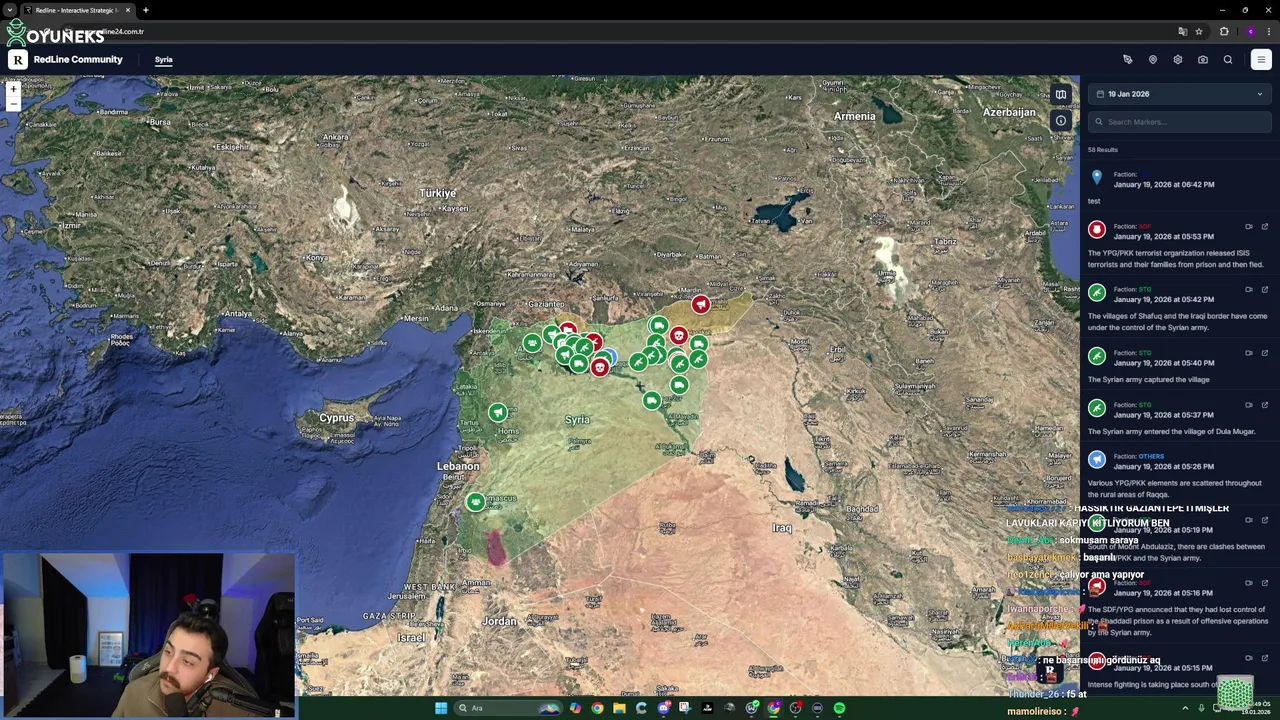Open external link for the 05:37 PM entry
This screenshot has height=720, width=1280.
click(1265, 405)
